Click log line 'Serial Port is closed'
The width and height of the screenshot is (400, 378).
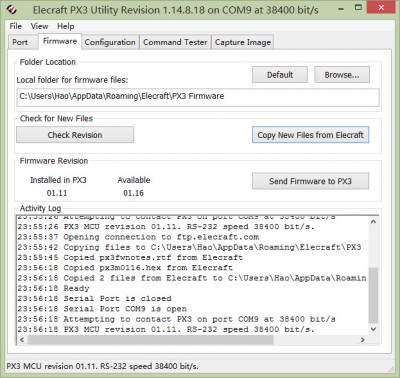pos(94,299)
